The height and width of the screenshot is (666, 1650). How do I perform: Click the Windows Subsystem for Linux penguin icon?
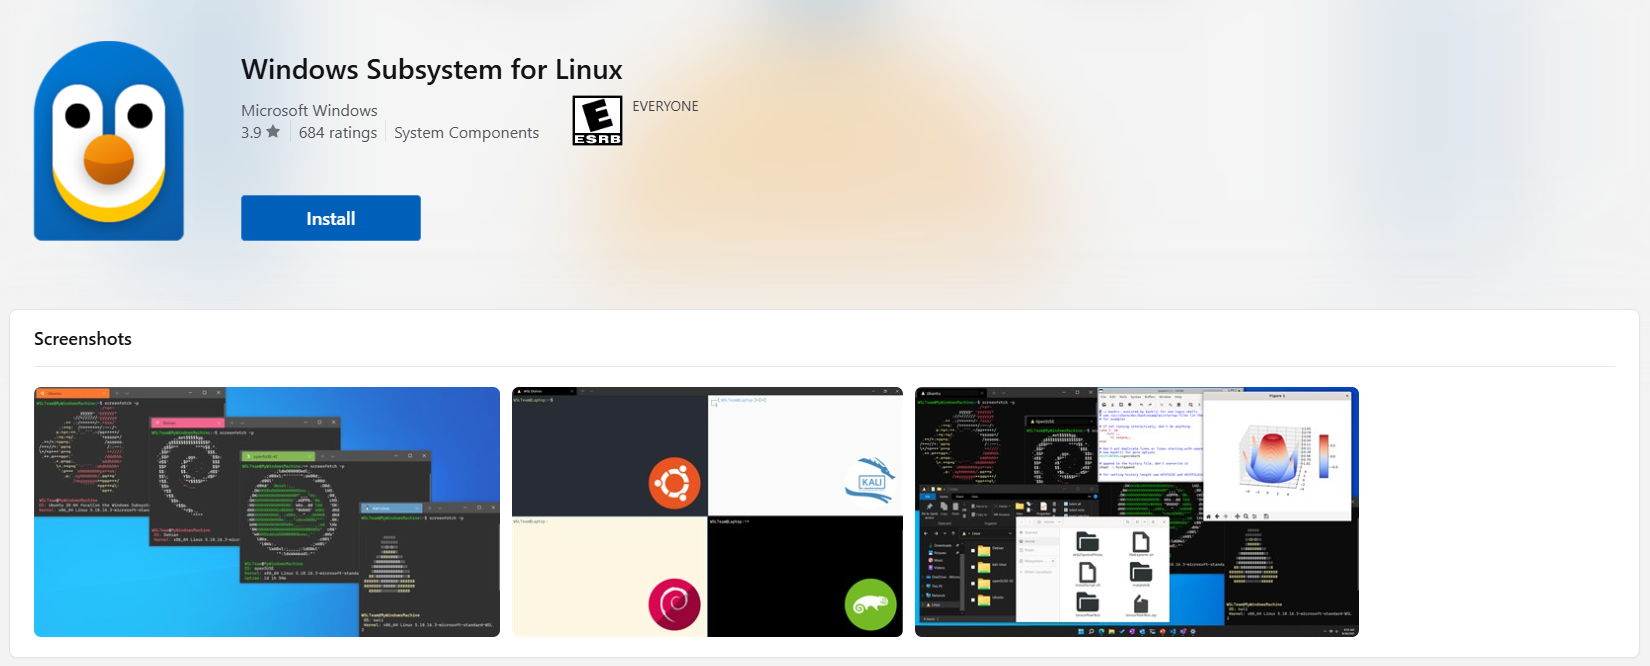point(109,141)
